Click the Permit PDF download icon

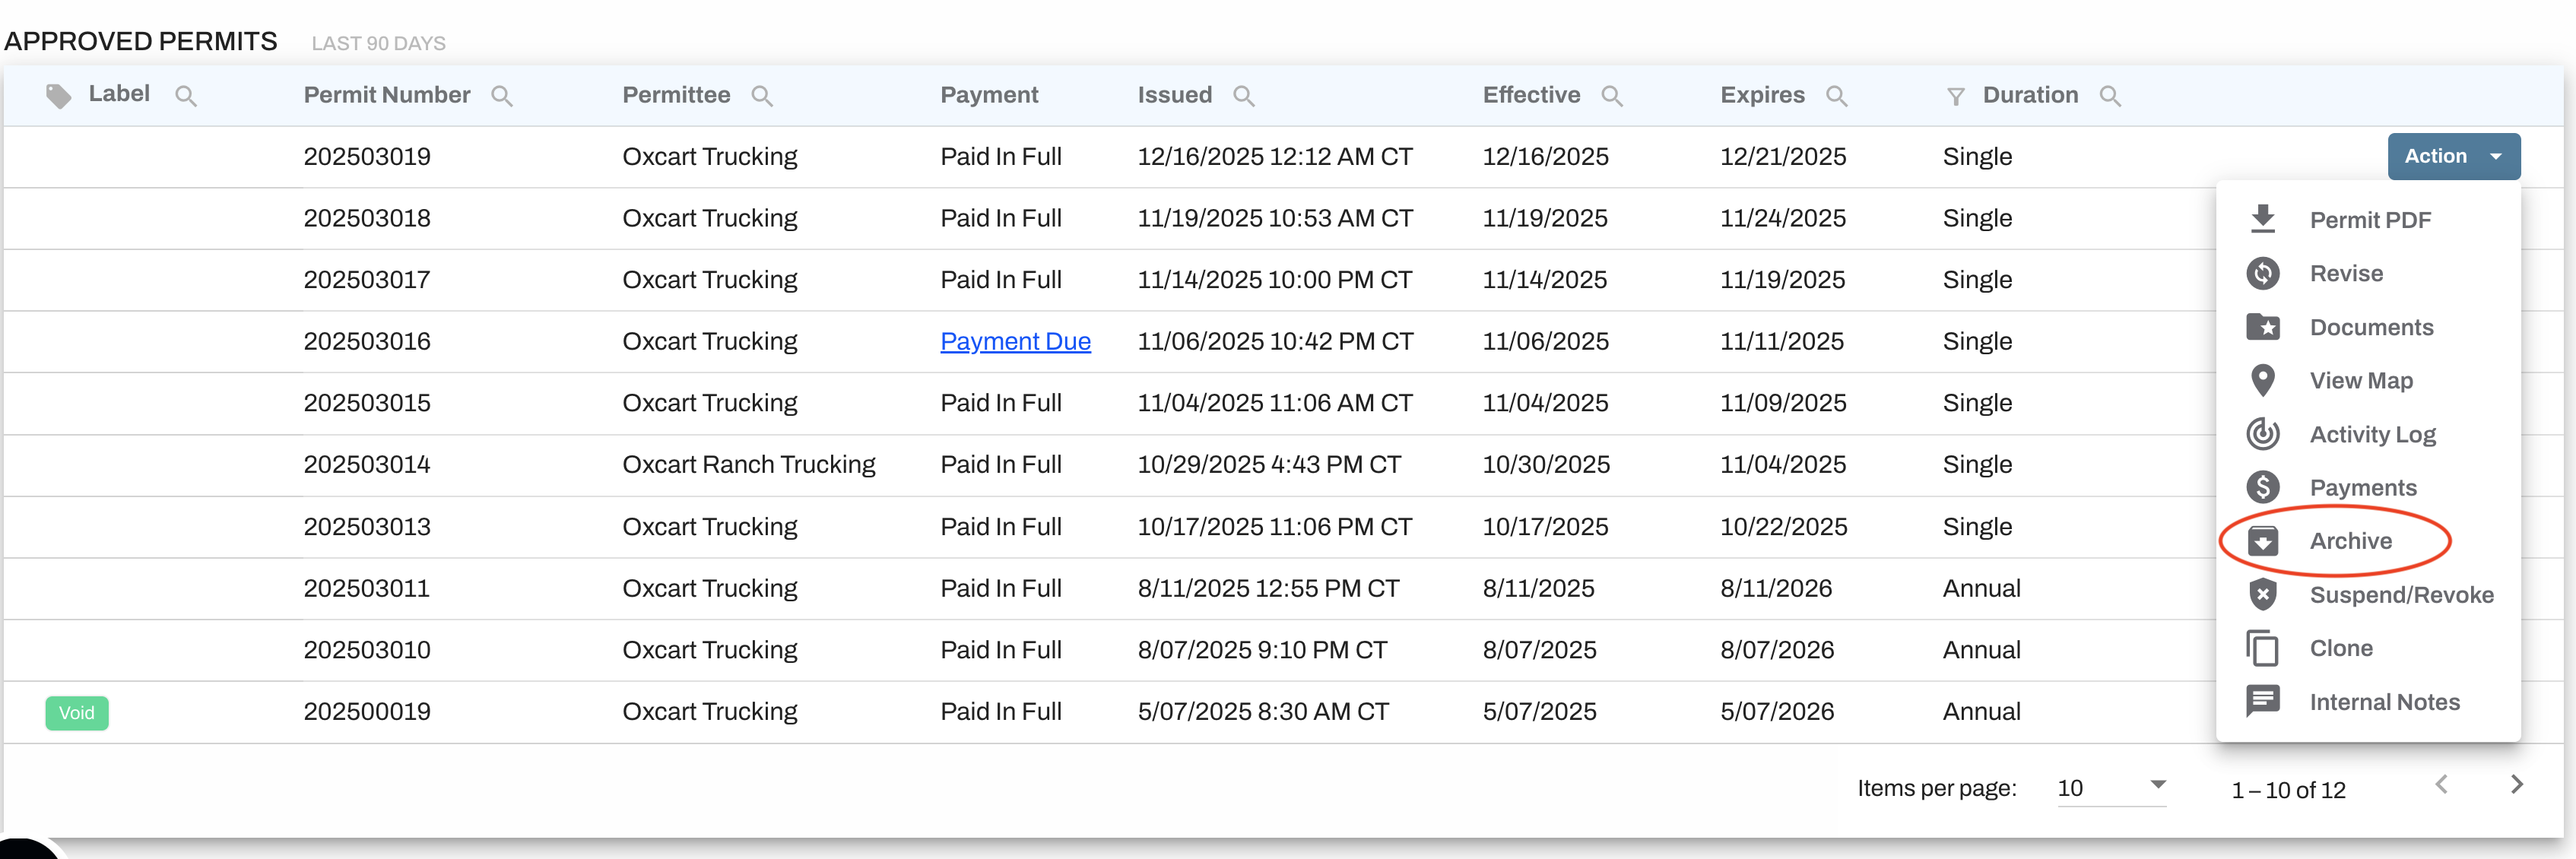click(2263, 219)
